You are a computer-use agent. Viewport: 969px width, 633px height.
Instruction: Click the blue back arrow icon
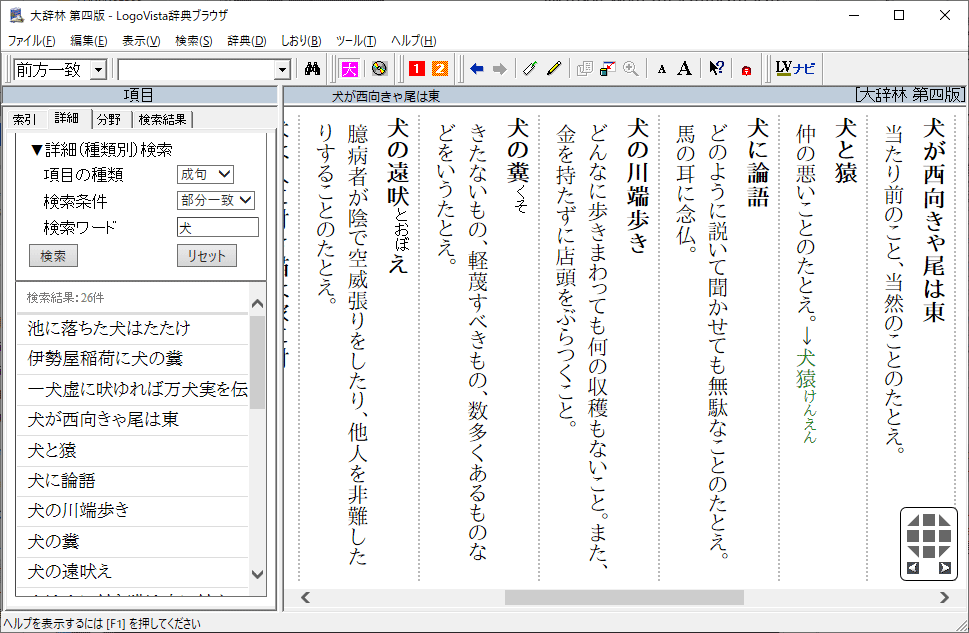pos(476,69)
